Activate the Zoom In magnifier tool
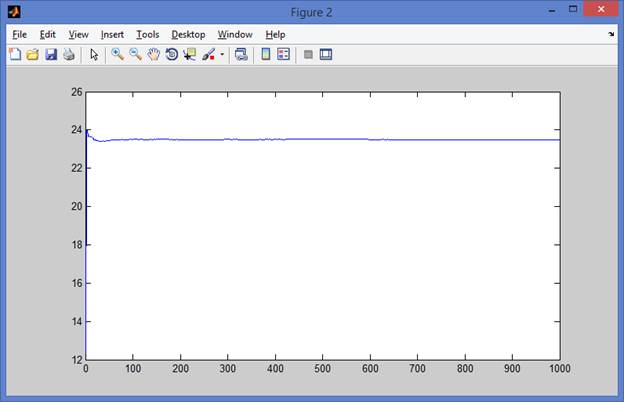The width and height of the screenshot is (624, 402). click(x=117, y=54)
